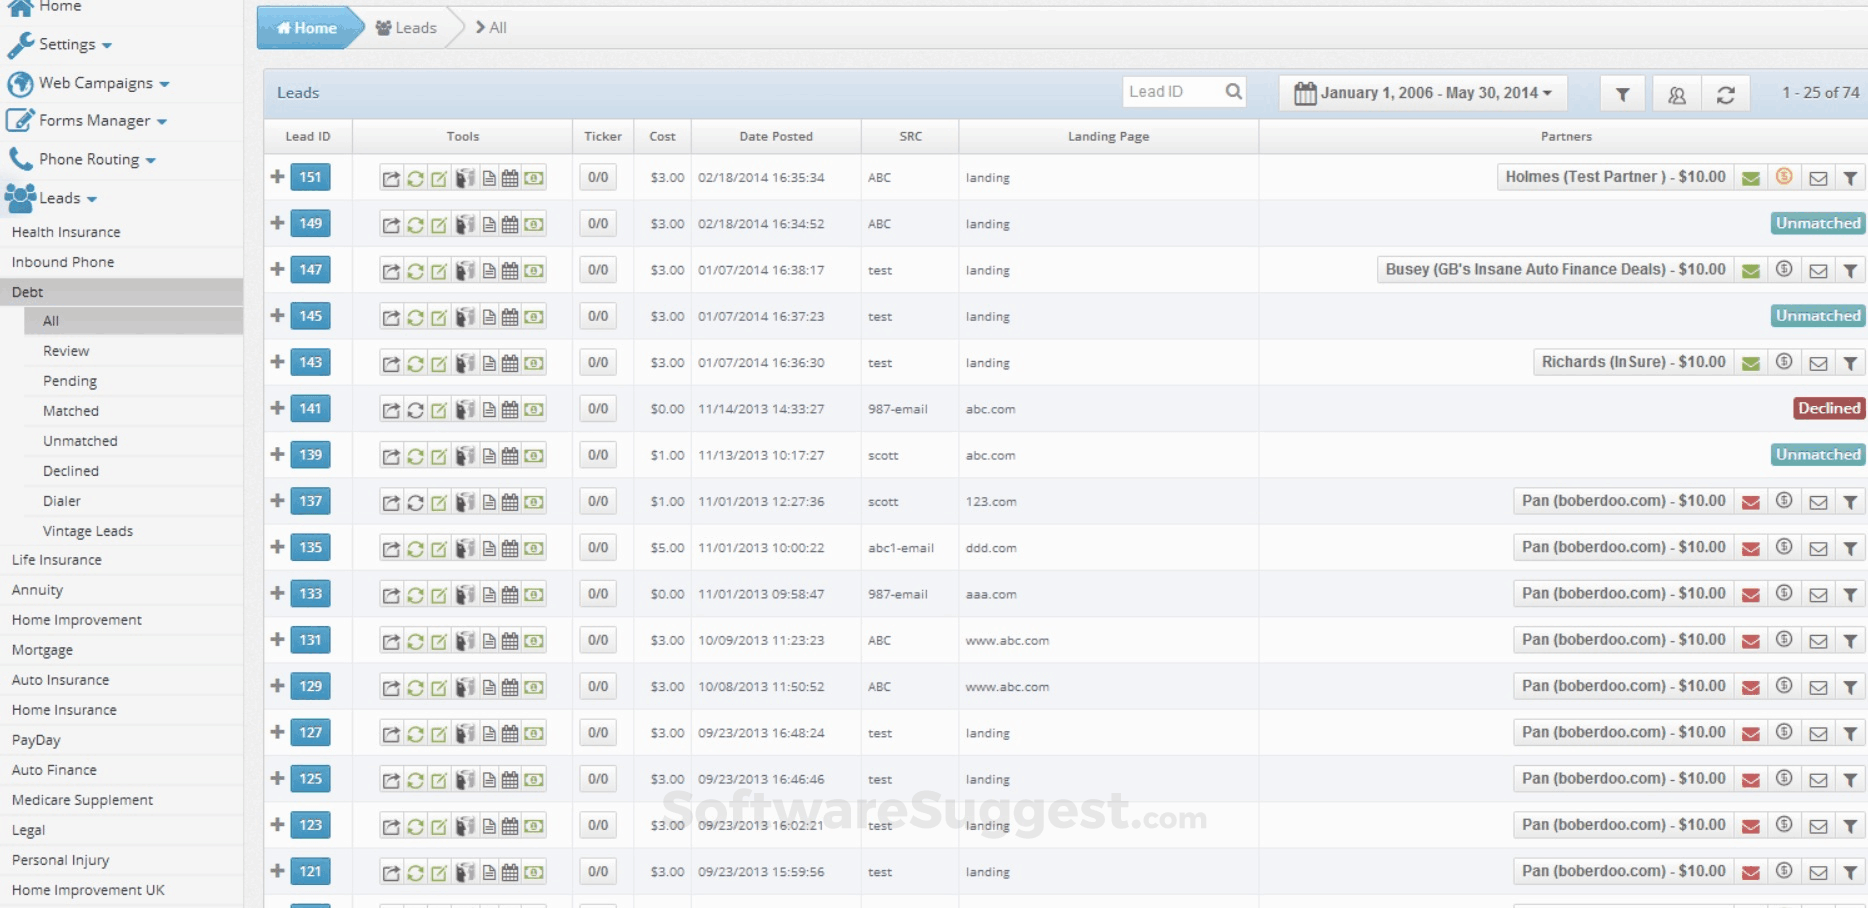Open the filter icon in the Leads toolbar

point(1622,92)
